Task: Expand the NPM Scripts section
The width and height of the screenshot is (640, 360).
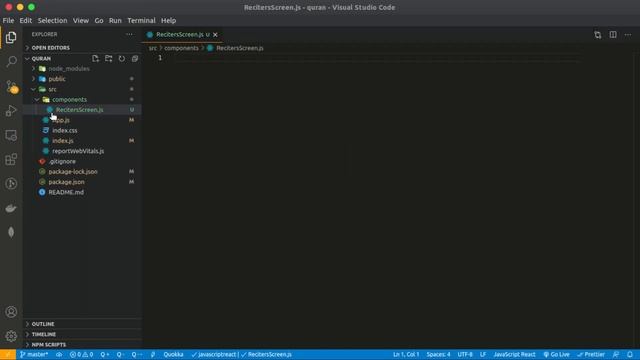Action: coord(49,344)
